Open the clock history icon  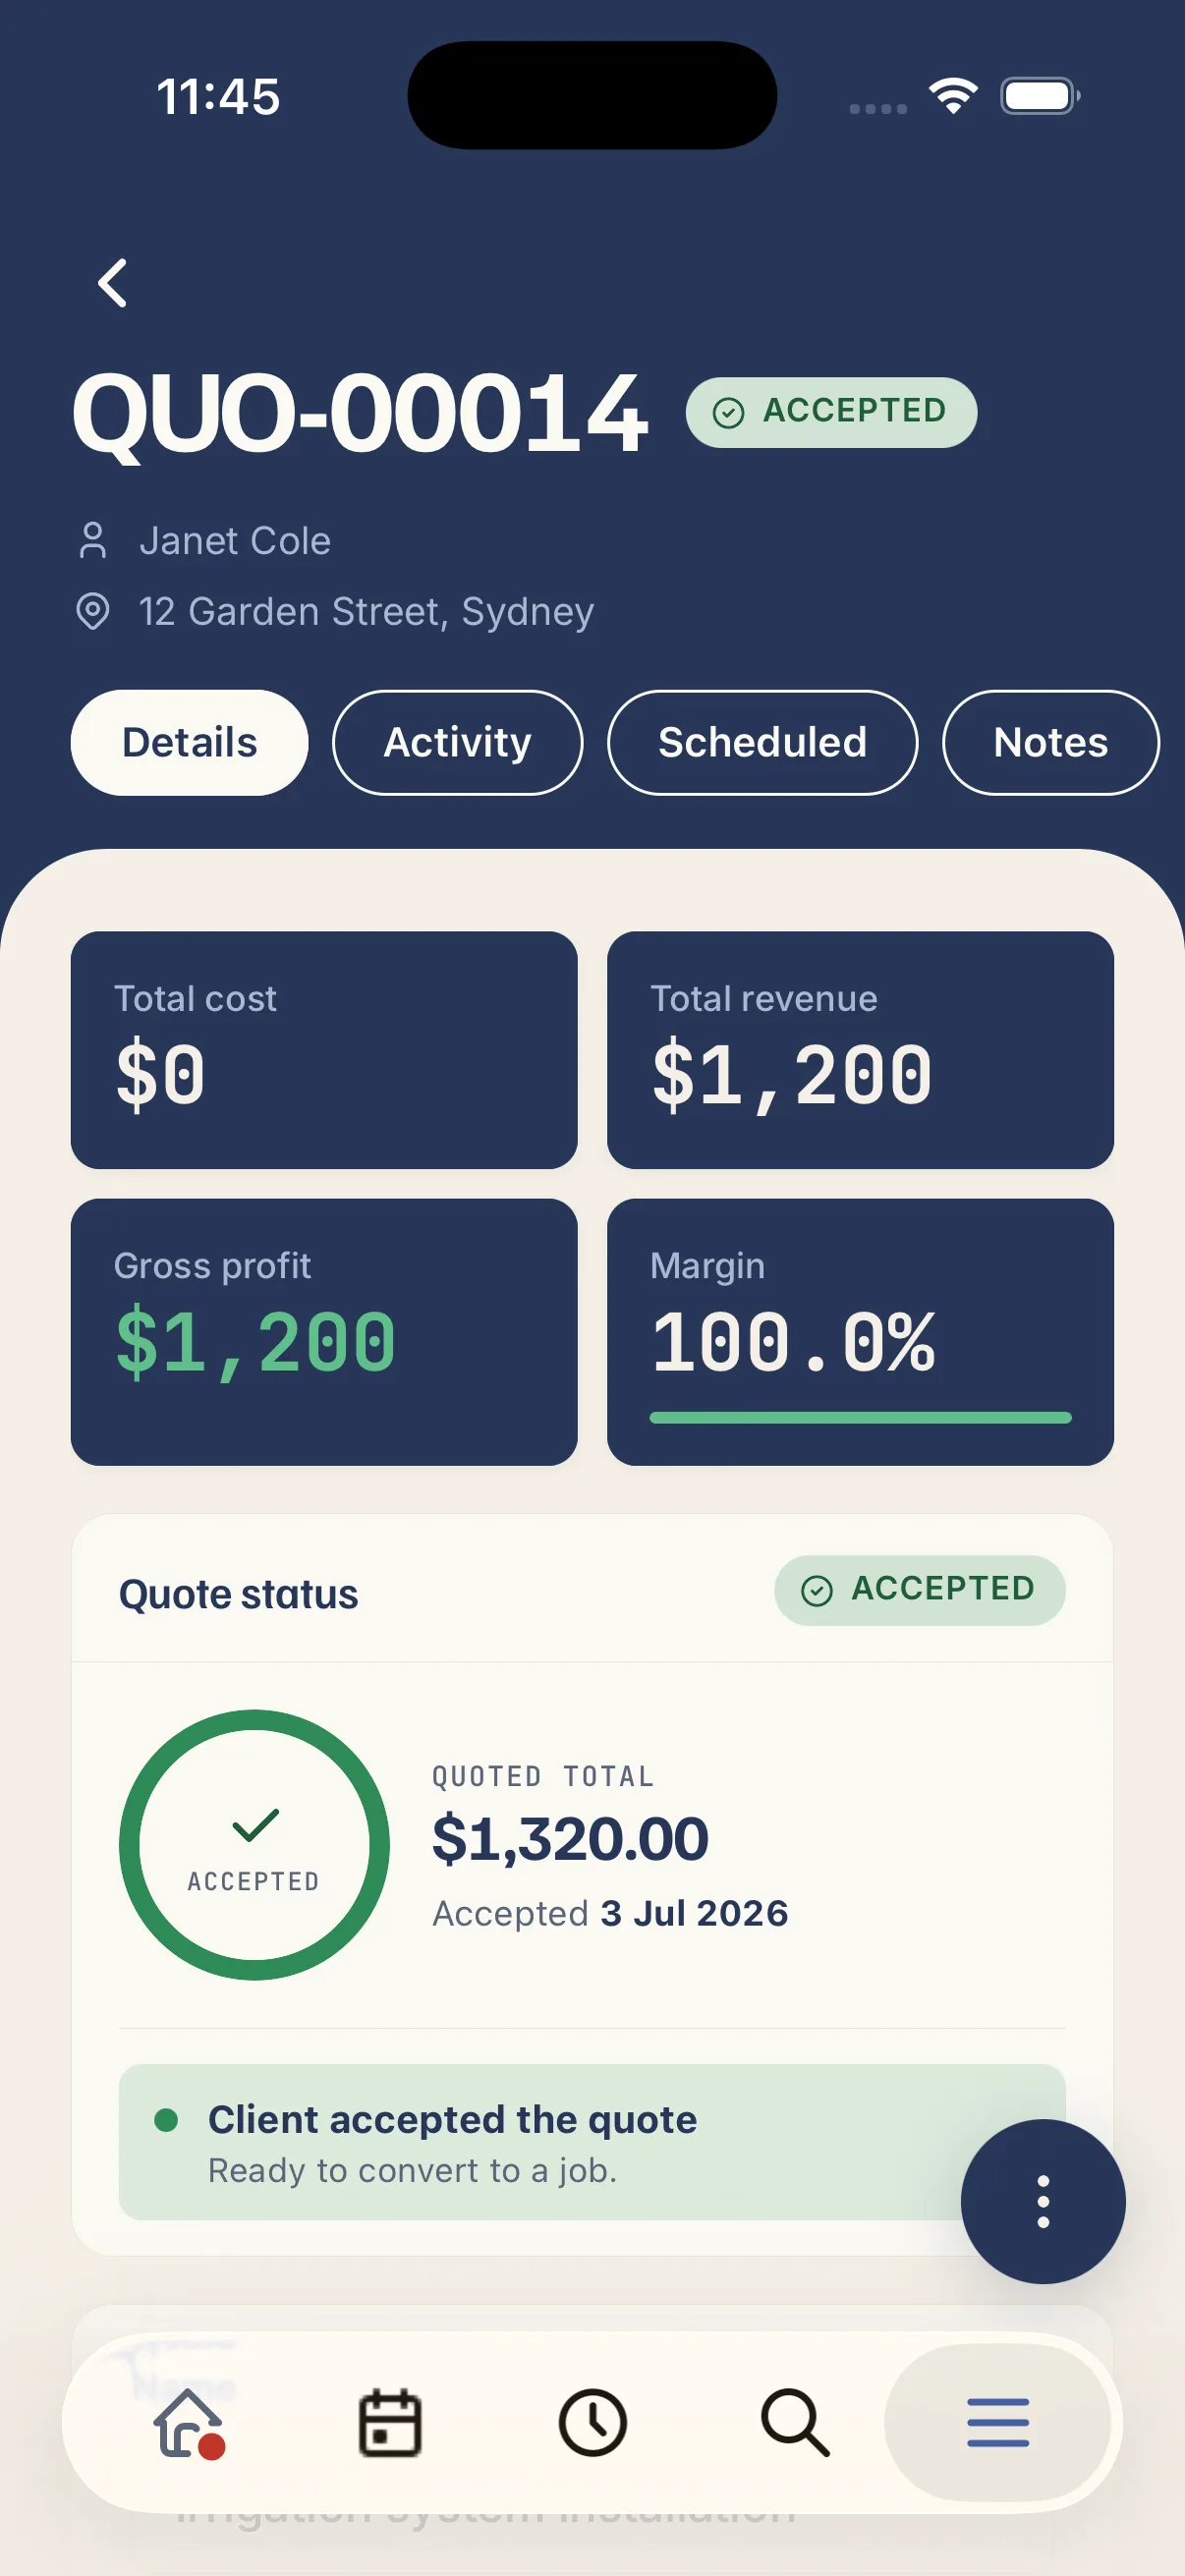[x=592, y=2423]
